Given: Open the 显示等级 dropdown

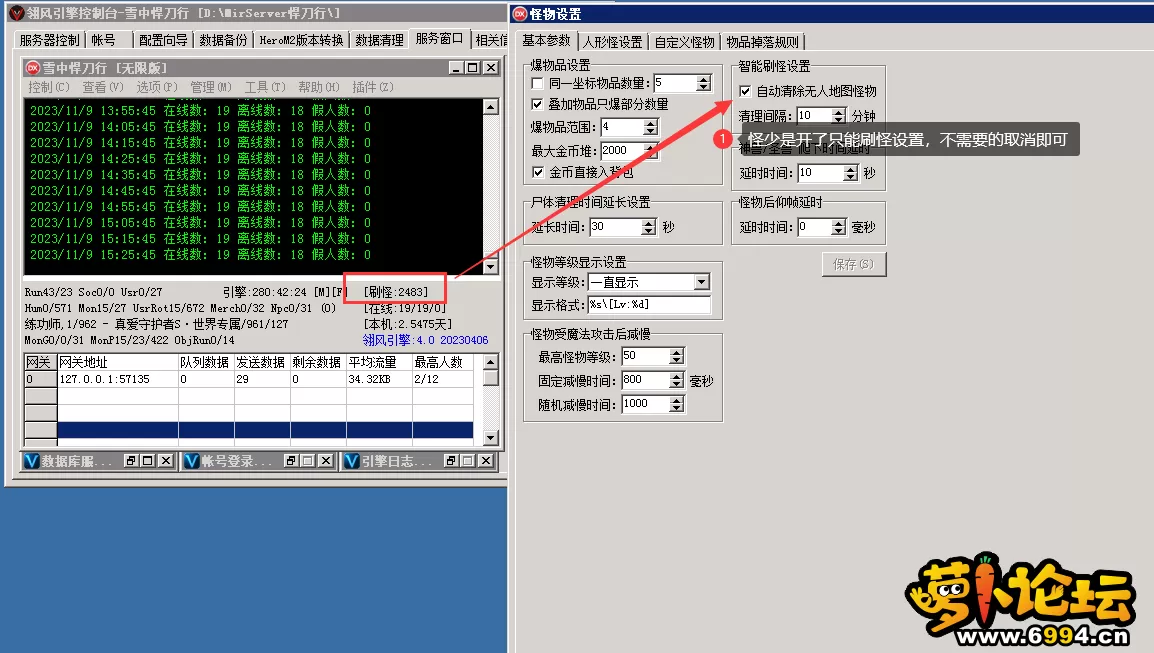Looking at the screenshot, I should pos(701,282).
